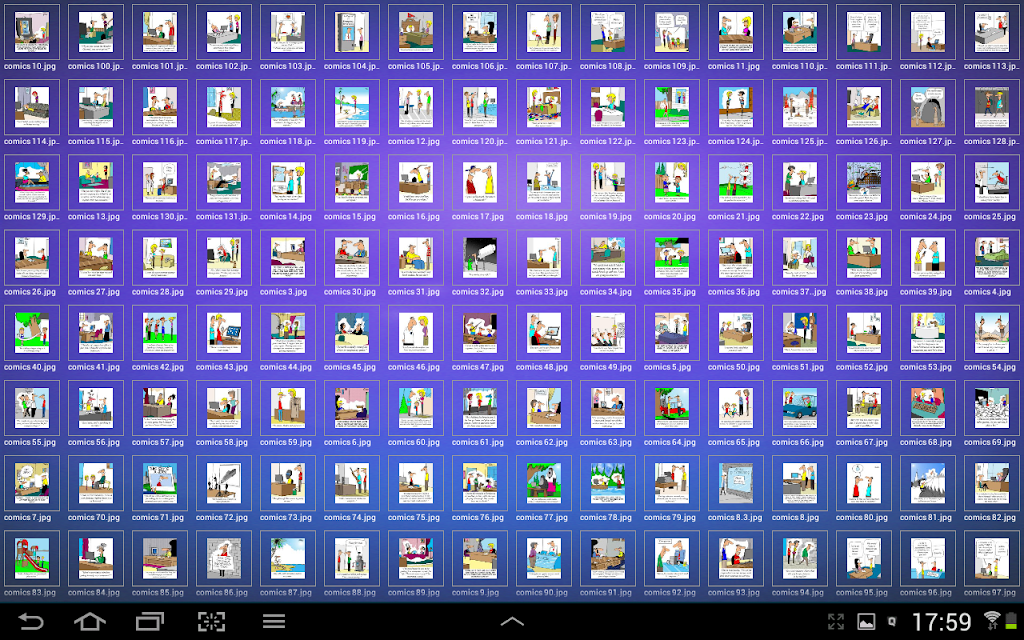Tap the Android back navigation icon
Screen dimensions: 1024x640
tap(31, 621)
